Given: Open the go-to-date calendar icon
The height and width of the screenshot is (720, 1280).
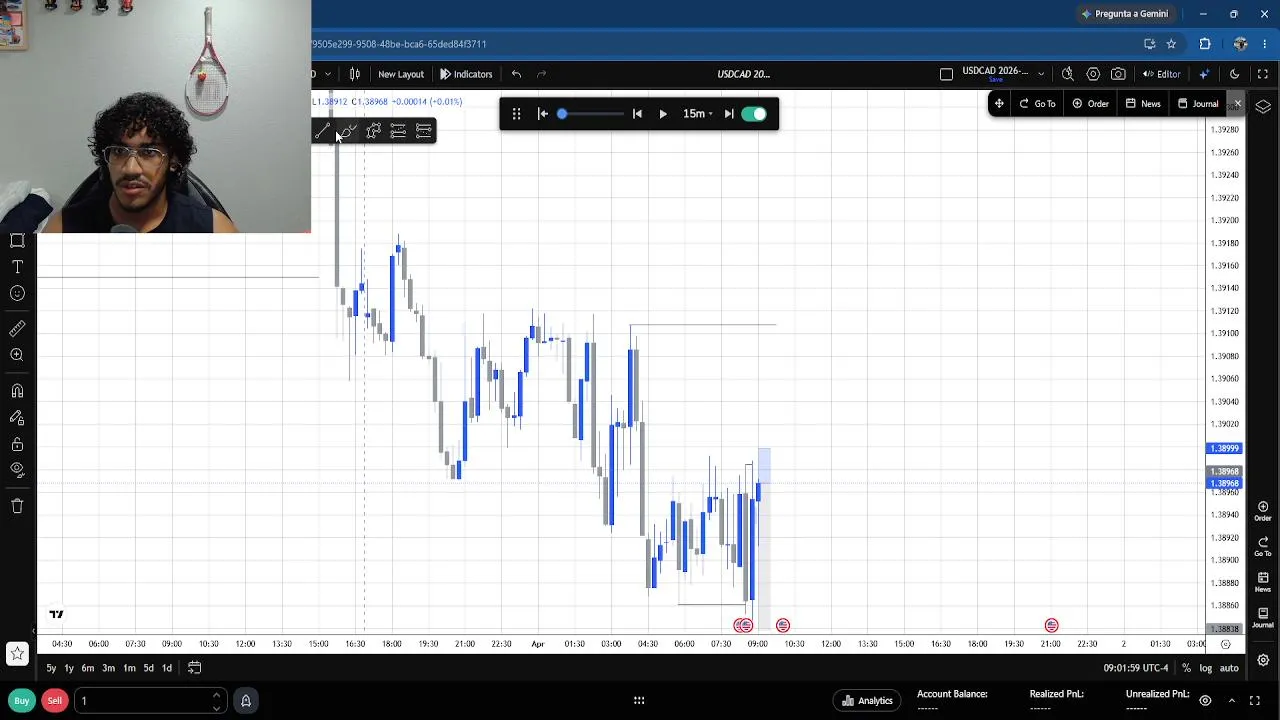Looking at the screenshot, I should point(195,668).
